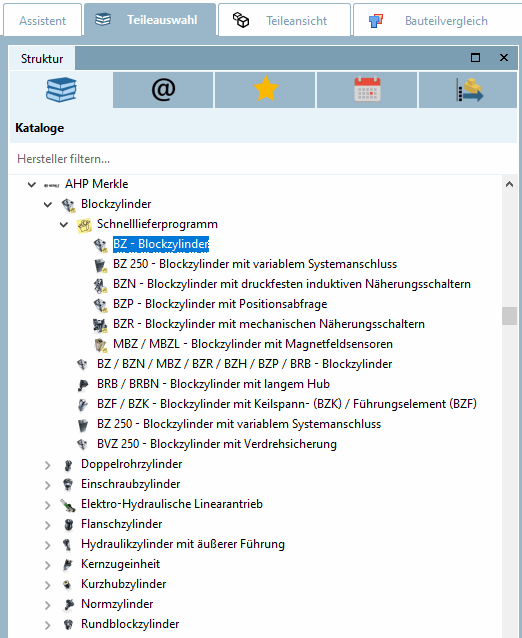Screen dimensions: 522x638
Task: Click the Einschraubzylinder icon
Action: pyautogui.click(x=68, y=485)
